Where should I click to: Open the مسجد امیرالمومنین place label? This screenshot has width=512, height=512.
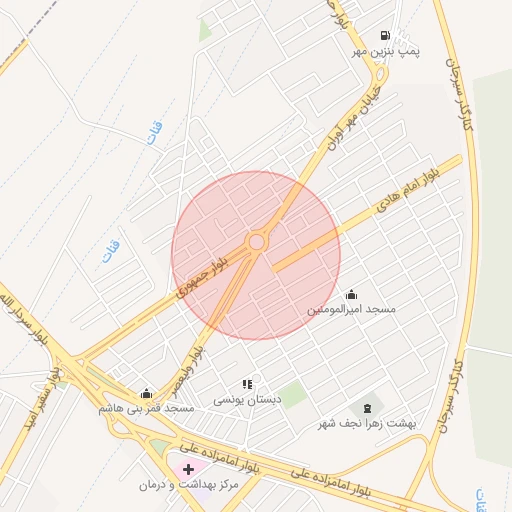[x=351, y=309]
